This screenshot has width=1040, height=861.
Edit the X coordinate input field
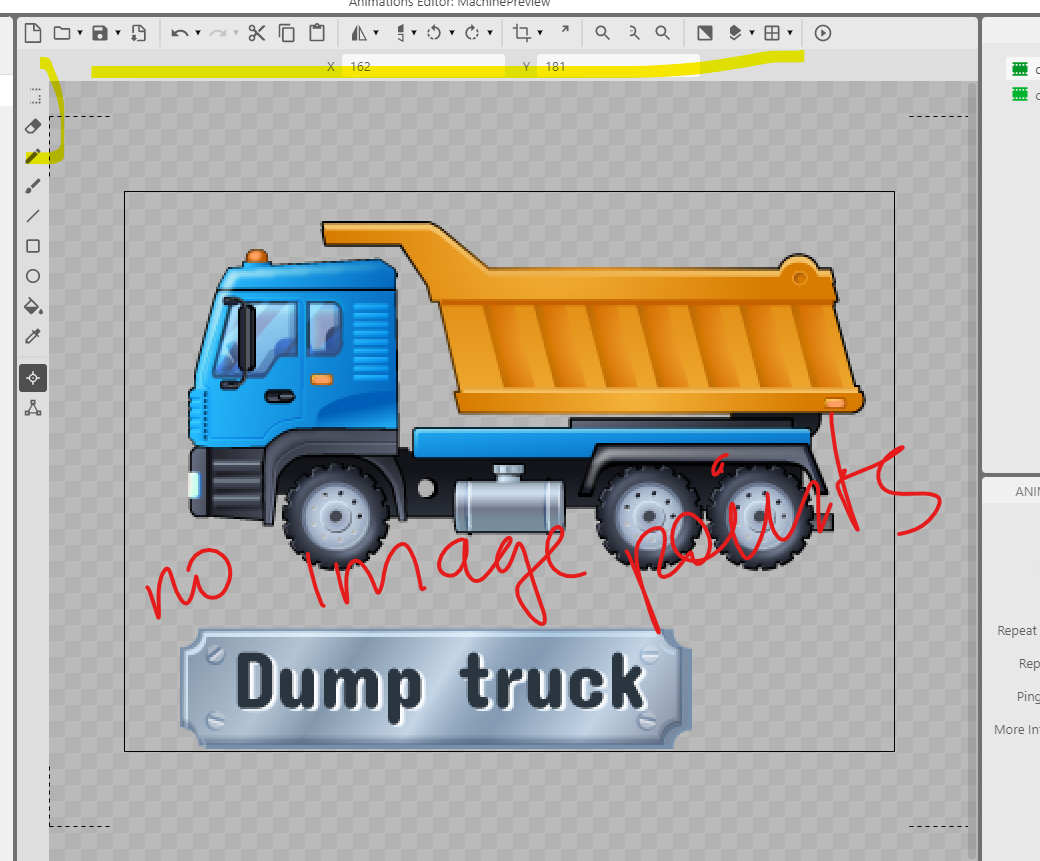point(420,66)
